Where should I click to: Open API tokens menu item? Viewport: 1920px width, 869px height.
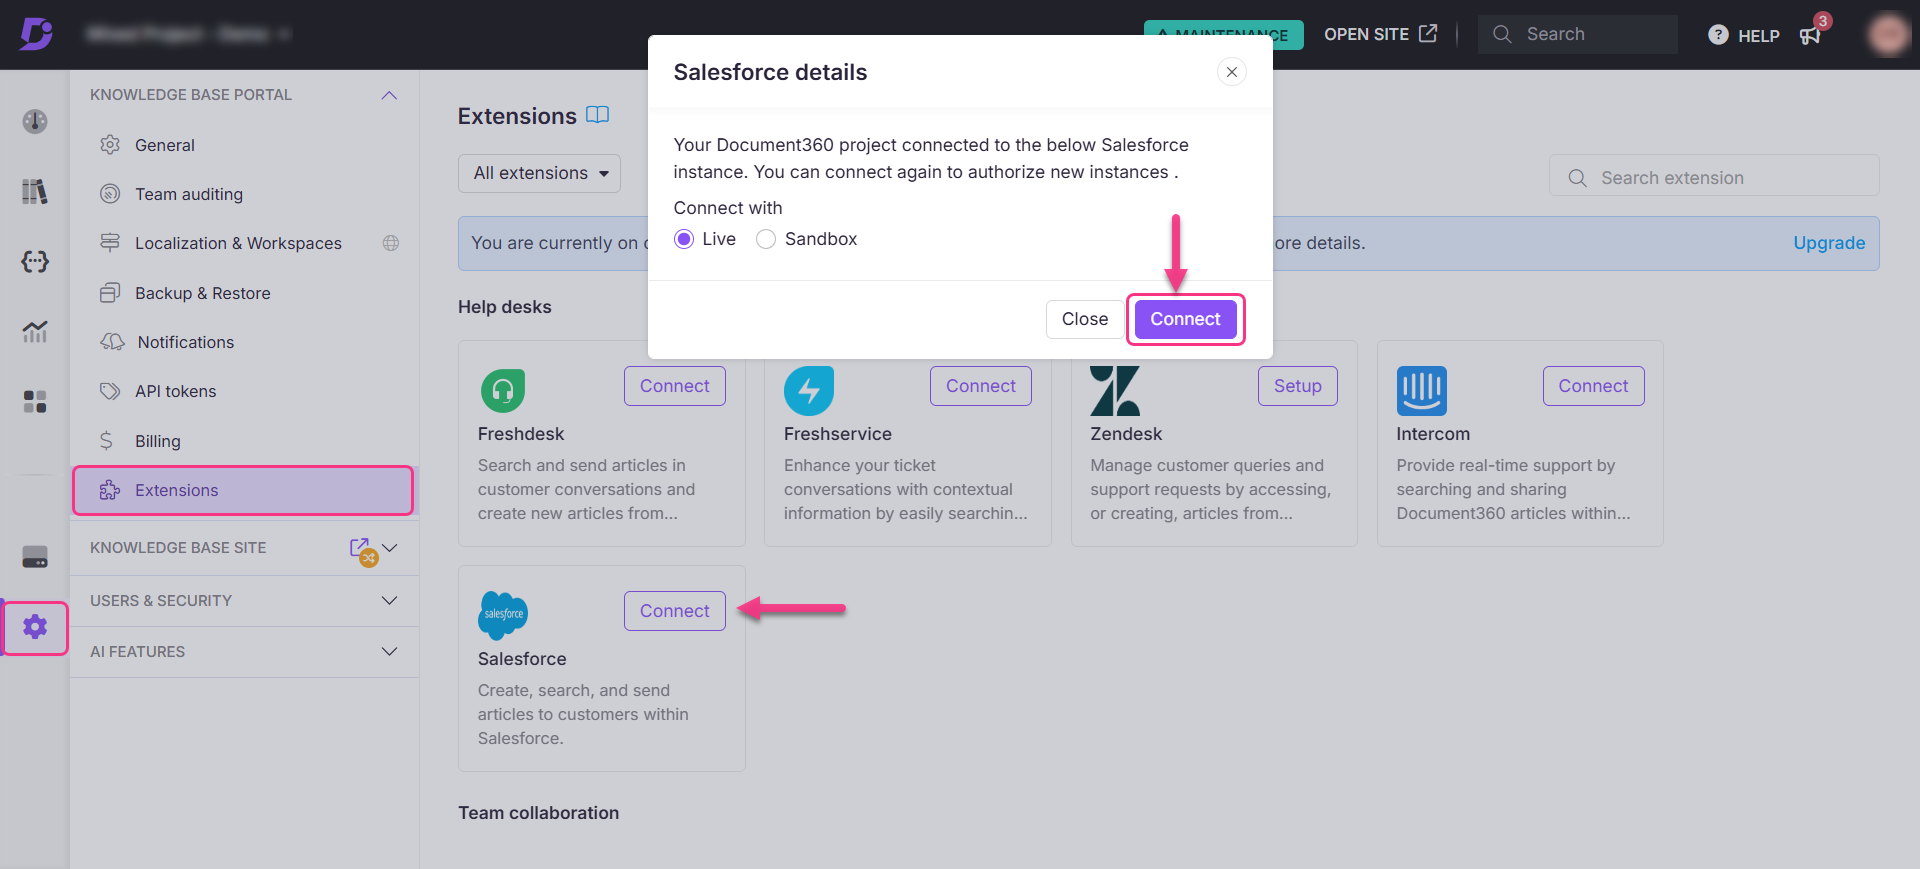pyautogui.click(x=243, y=391)
